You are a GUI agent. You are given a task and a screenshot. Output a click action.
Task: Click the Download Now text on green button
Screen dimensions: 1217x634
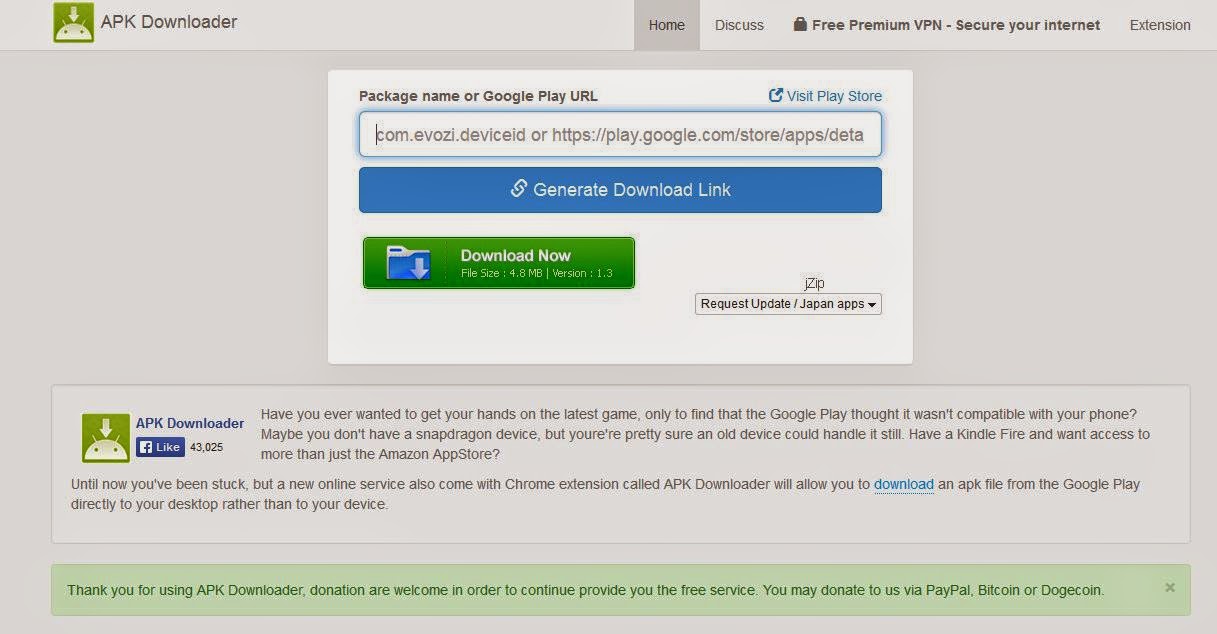tap(515, 255)
